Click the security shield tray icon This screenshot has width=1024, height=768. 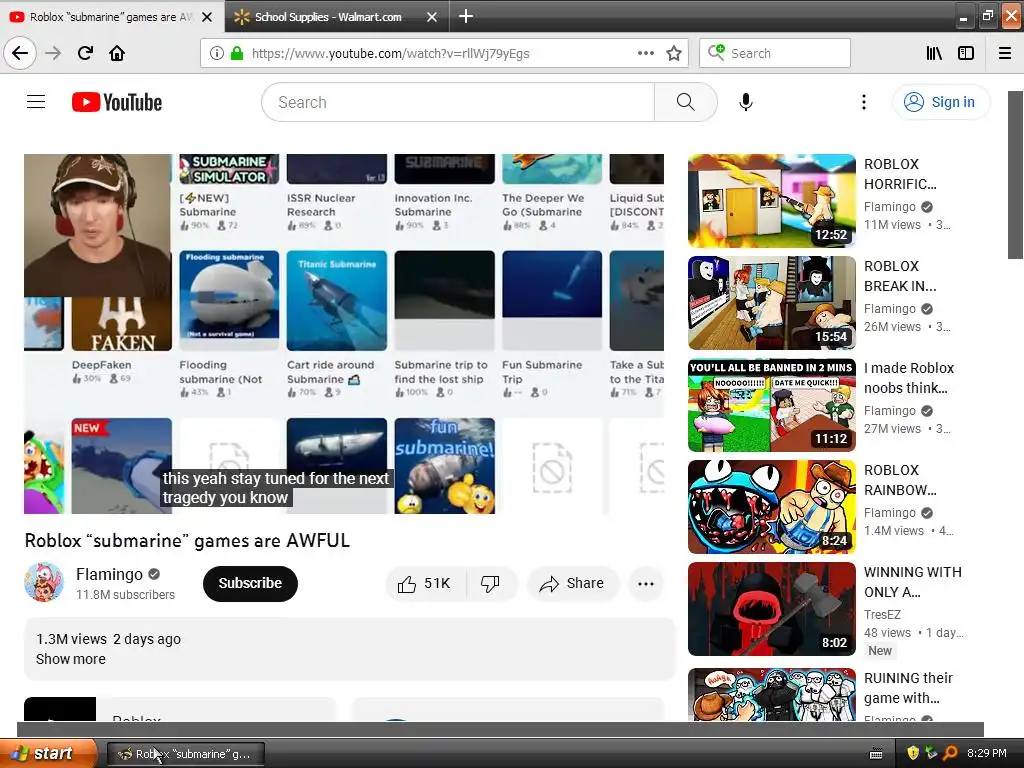(912, 753)
